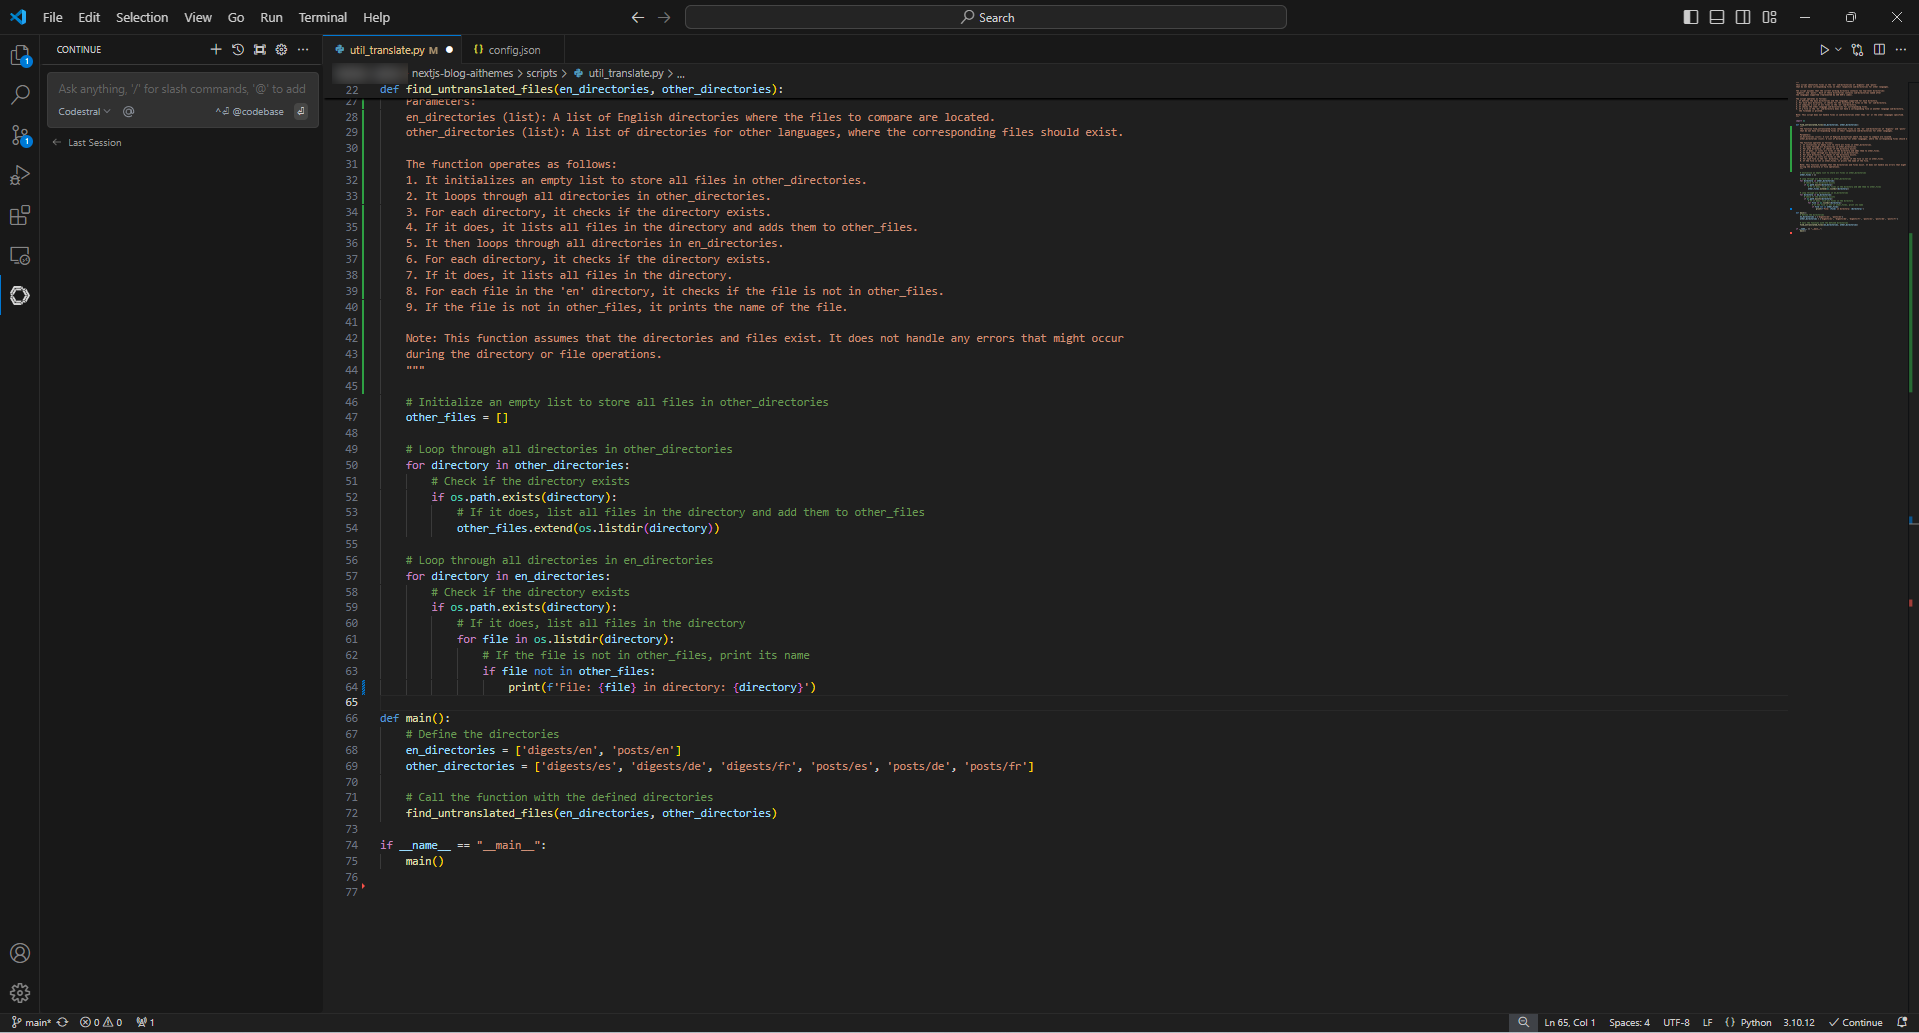Focus the Continue ask anything input

[x=182, y=89]
